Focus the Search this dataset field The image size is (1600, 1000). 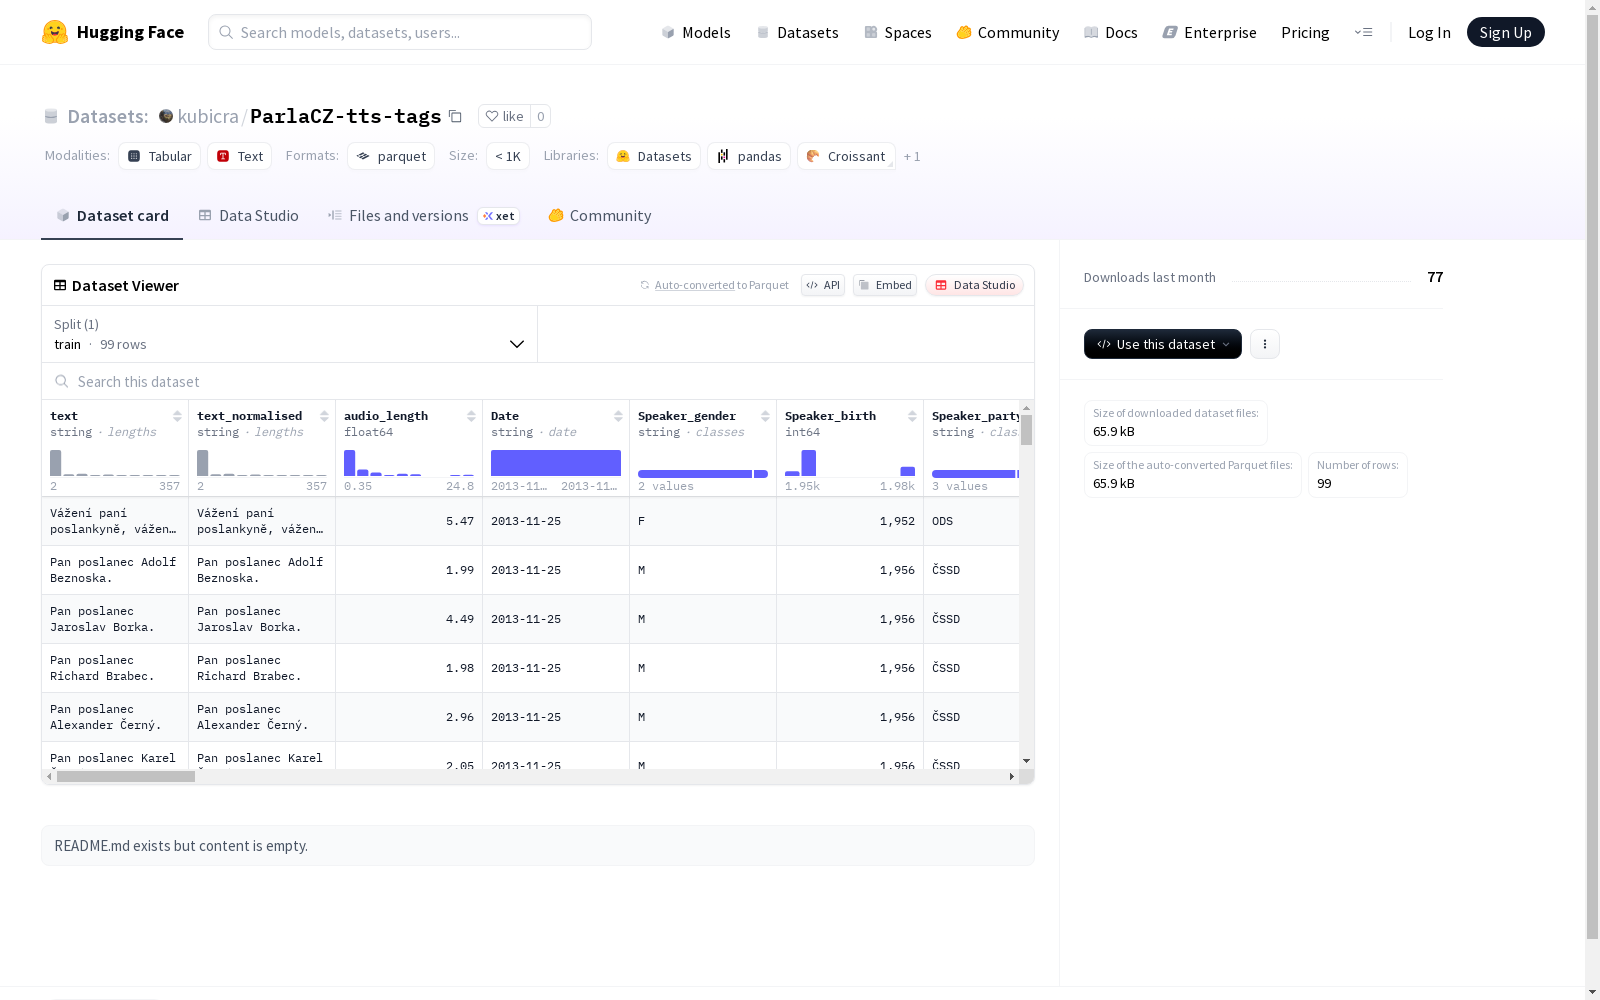pos(538,381)
